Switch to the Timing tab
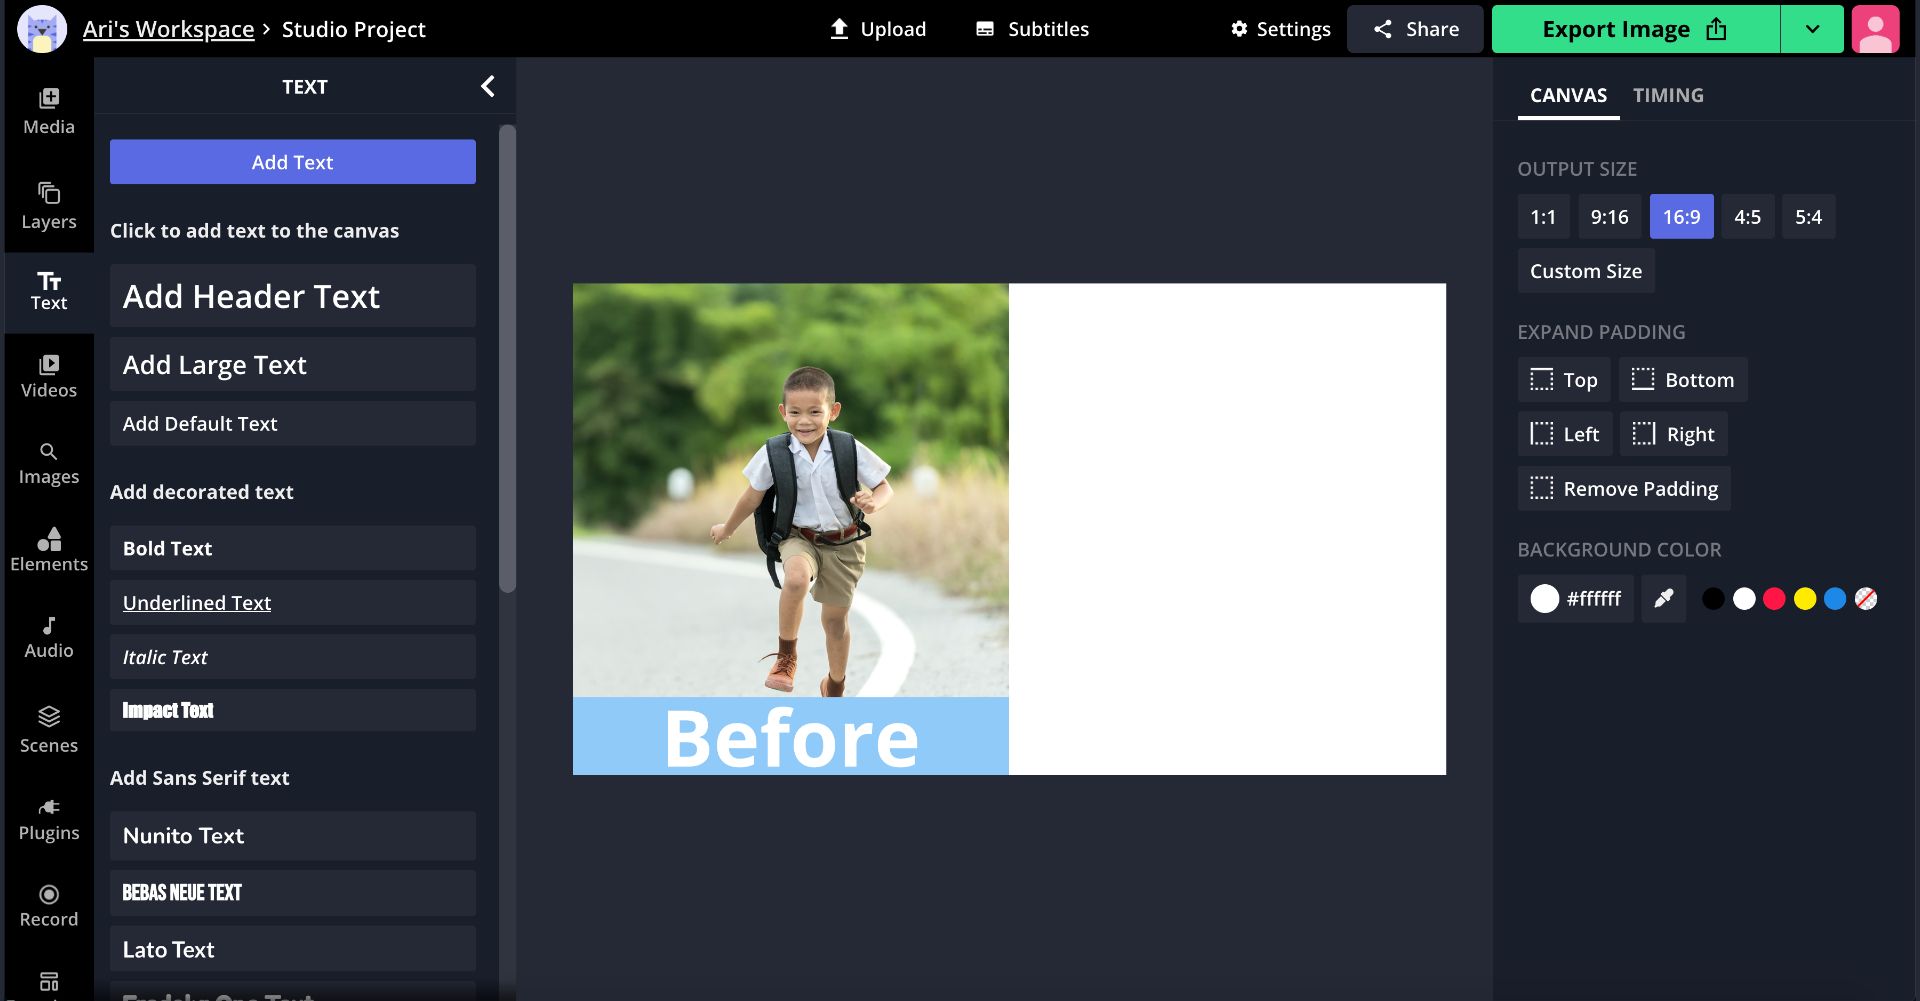The height and width of the screenshot is (1001, 1920). [1667, 95]
